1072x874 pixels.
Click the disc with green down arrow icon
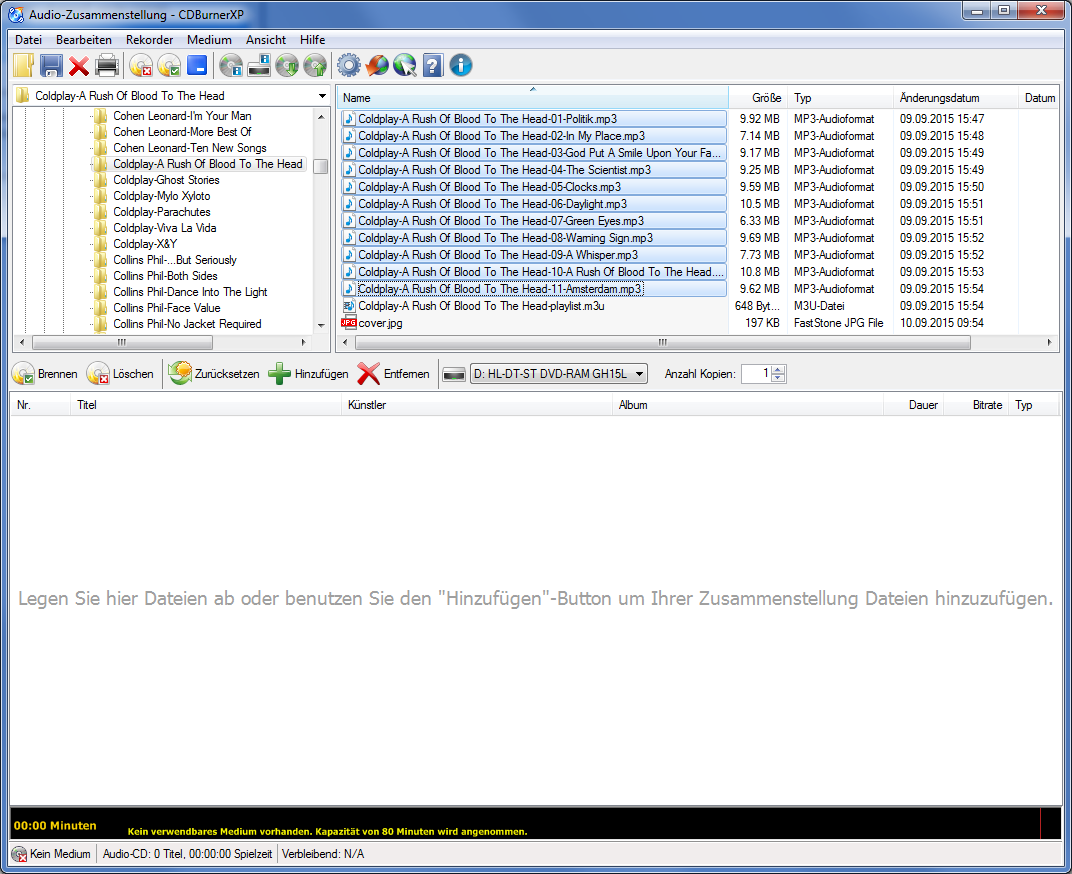[287, 66]
